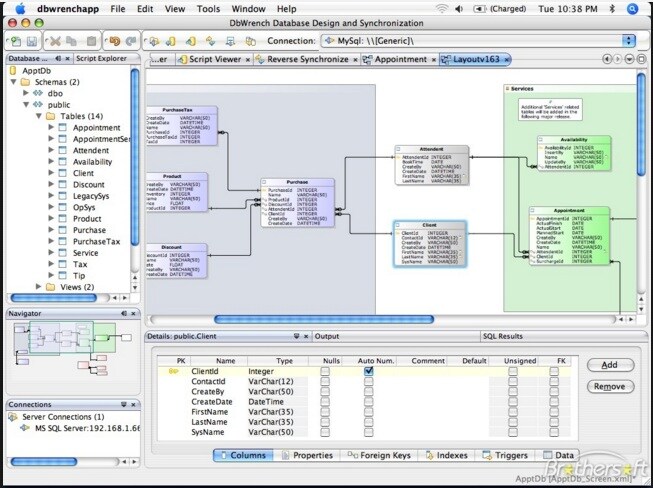The width and height of the screenshot is (653, 488).
Task: Click the diagram's horizontal scrollbar thumb
Action: (x=324, y=319)
